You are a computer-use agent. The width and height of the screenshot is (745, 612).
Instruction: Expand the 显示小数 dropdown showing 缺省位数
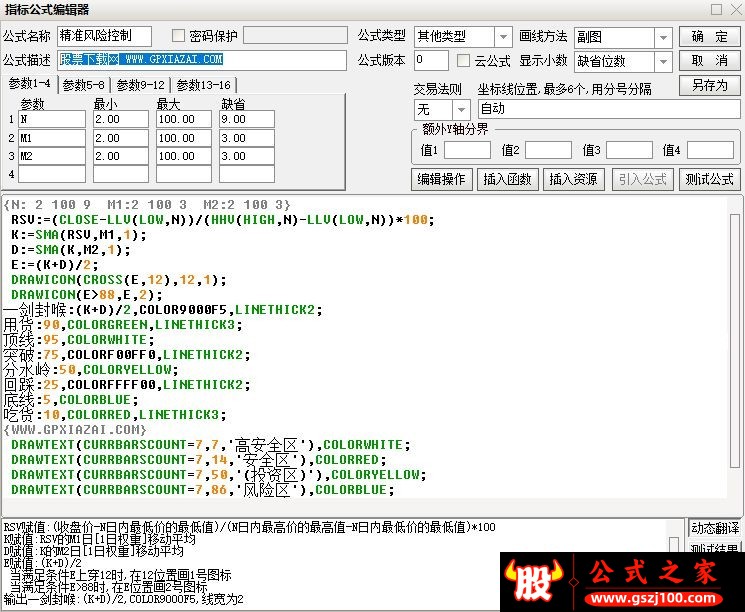coord(663,62)
